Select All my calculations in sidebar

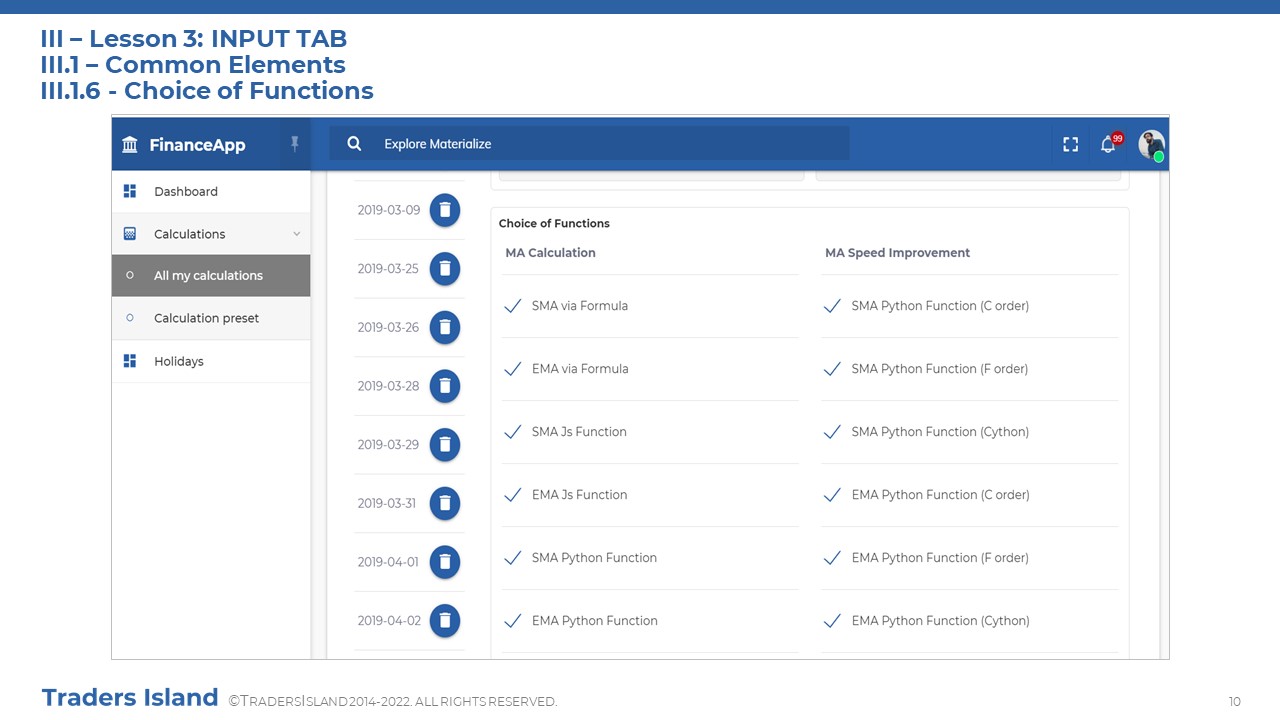click(208, 276)
